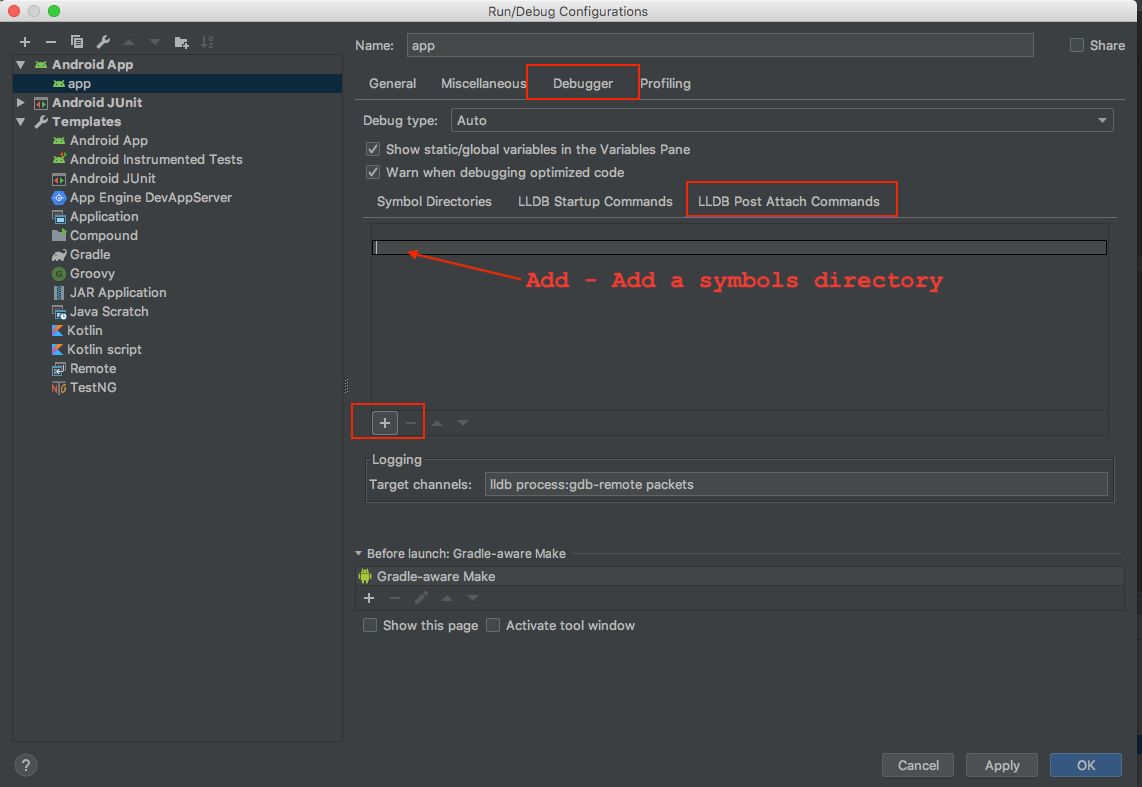Screen dimensions: 1142x787
Task: Open help with question mark button
Action: click(x=25, y=765)
